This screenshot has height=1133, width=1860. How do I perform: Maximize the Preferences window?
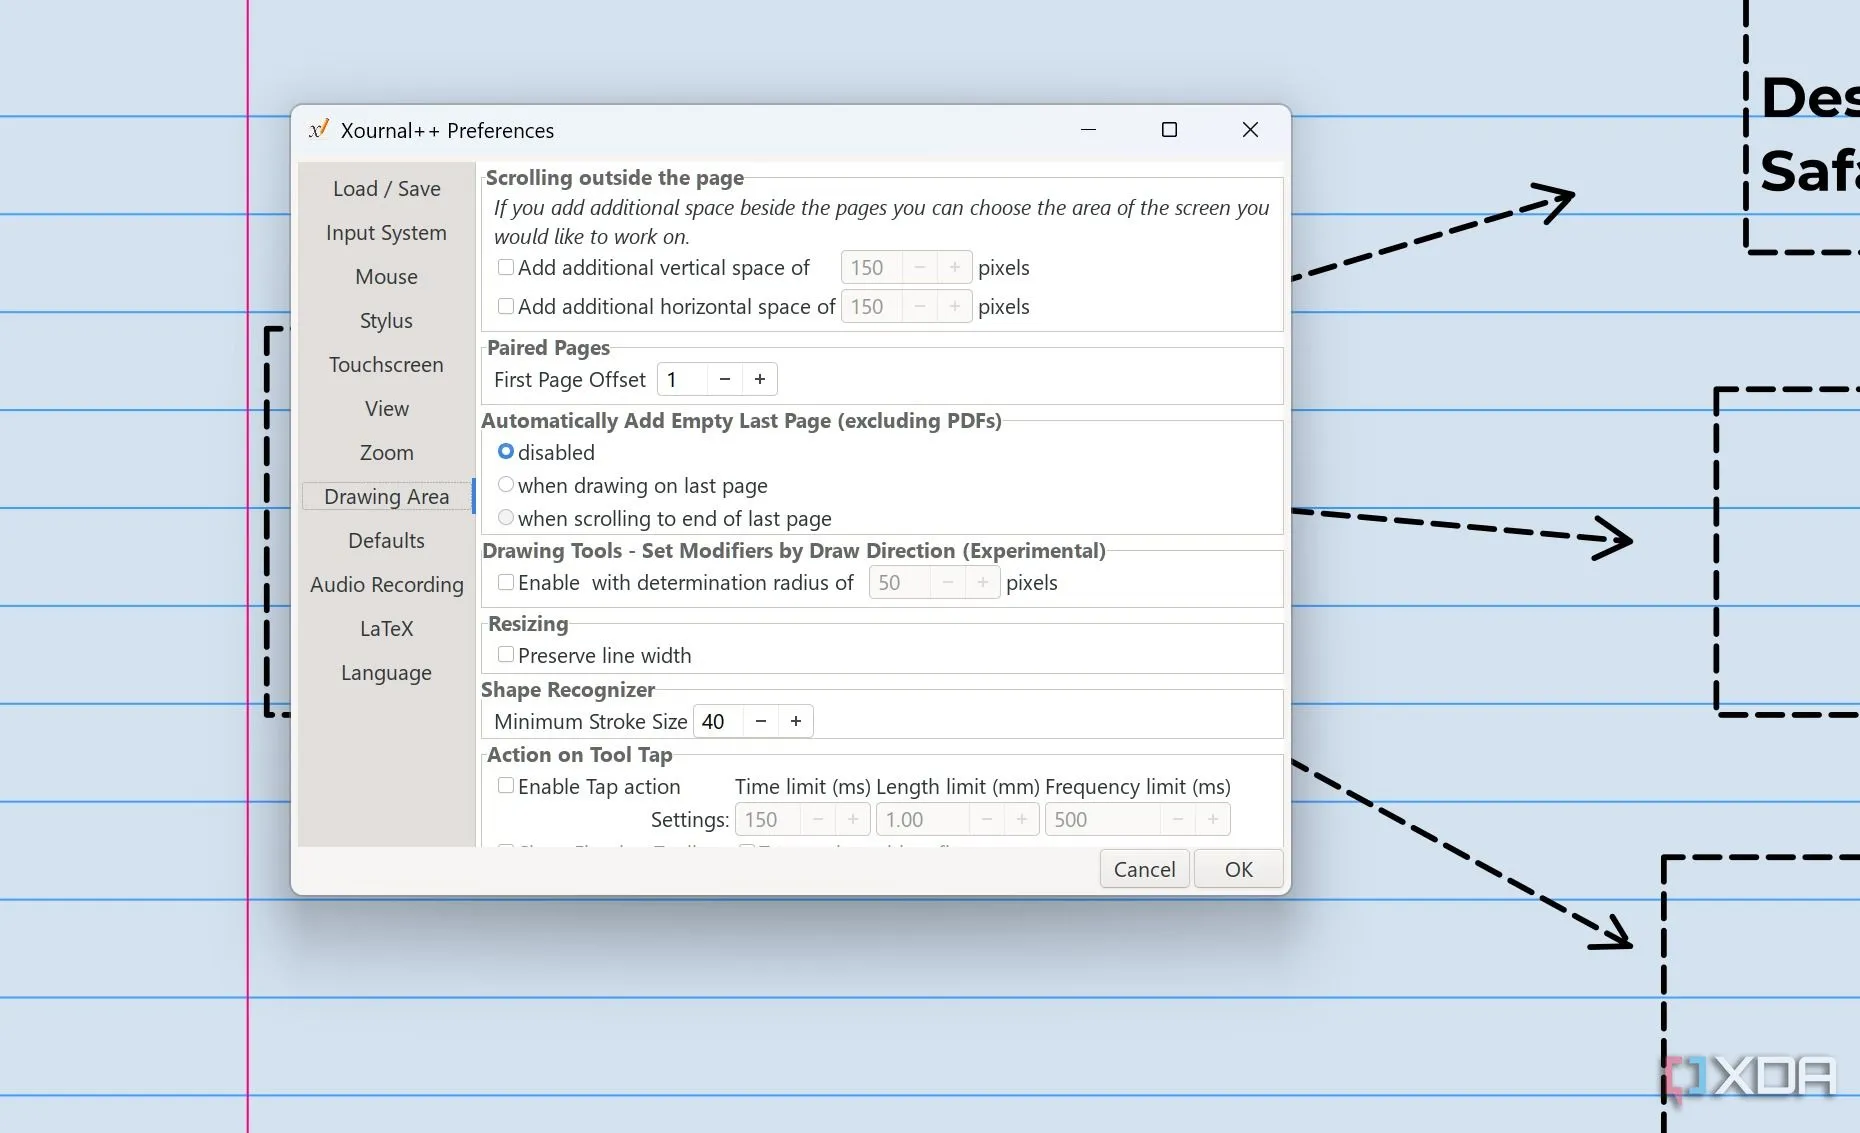coord(1169,130)
